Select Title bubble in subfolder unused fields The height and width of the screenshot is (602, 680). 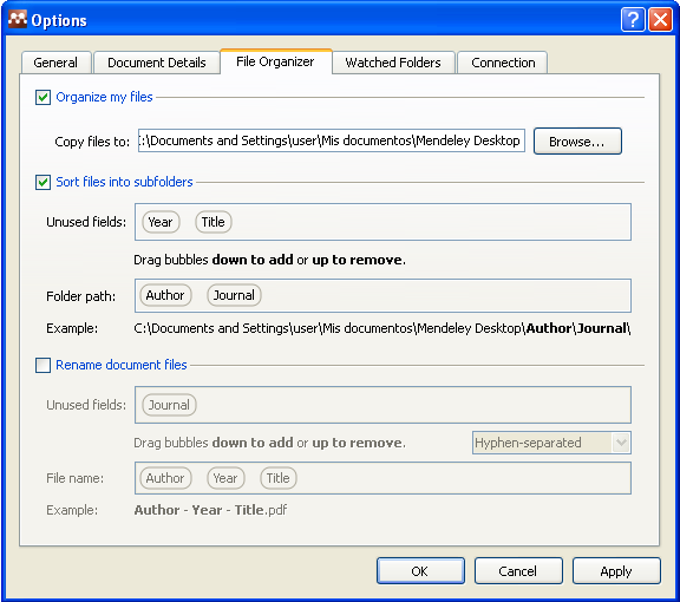click(213, 222)
